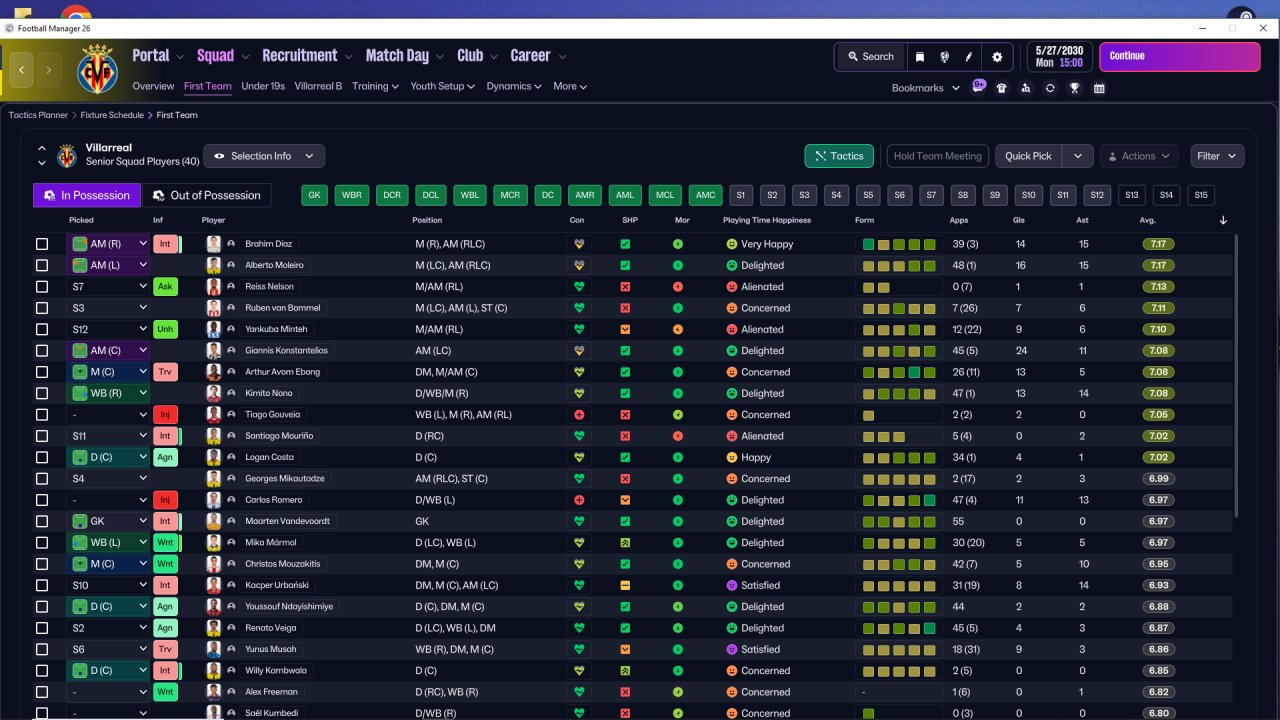
Task: Open the Filter dropdown
Action: tap(1217, 156)
